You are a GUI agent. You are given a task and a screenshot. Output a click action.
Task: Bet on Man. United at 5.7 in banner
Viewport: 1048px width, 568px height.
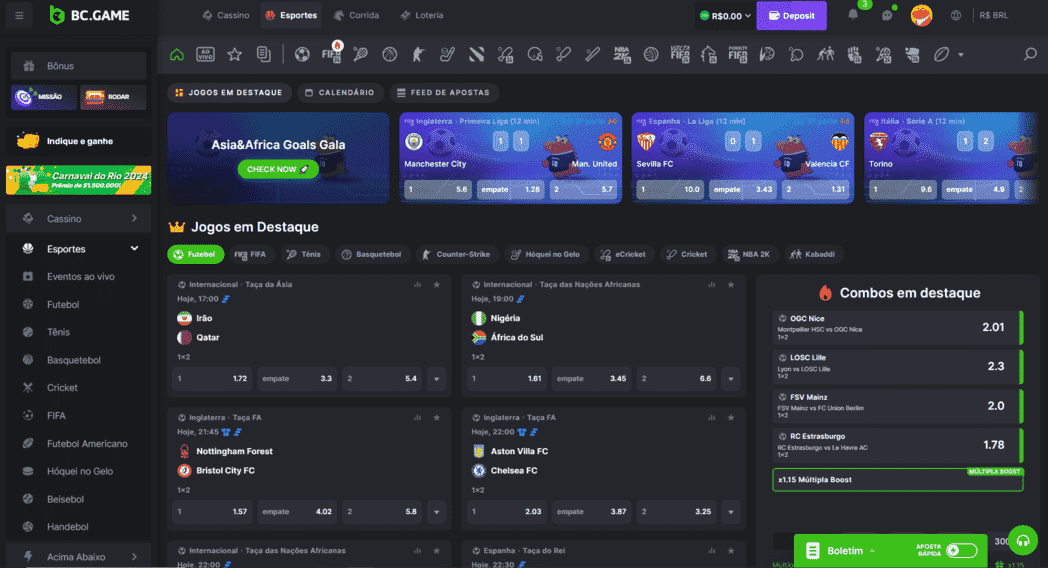tap(583, 190)
